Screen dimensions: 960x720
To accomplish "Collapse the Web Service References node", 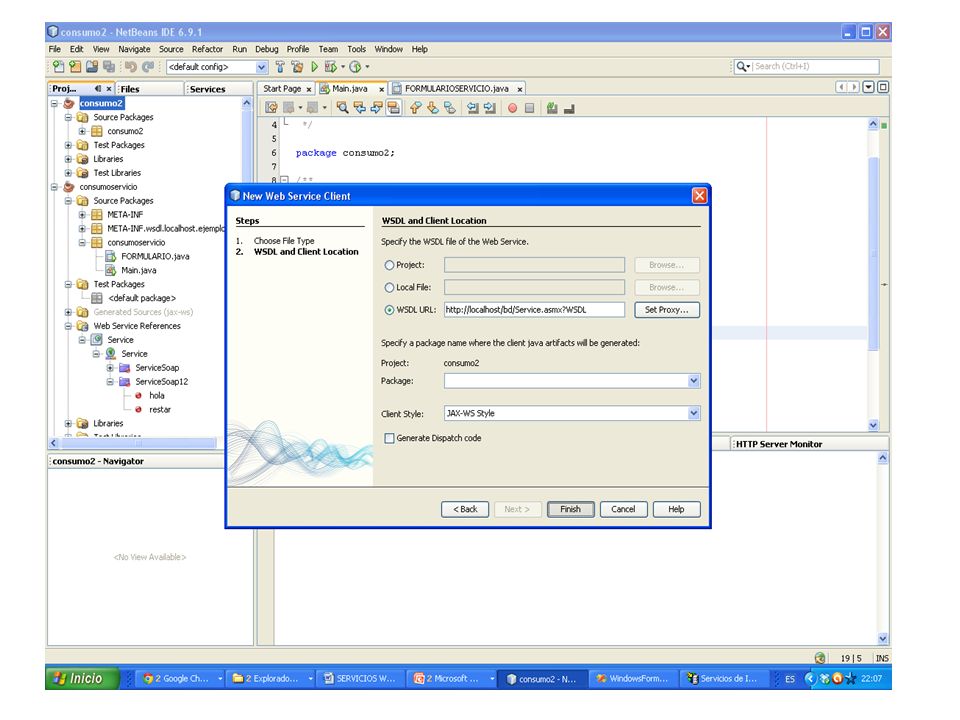I will (x=69, y=326).
